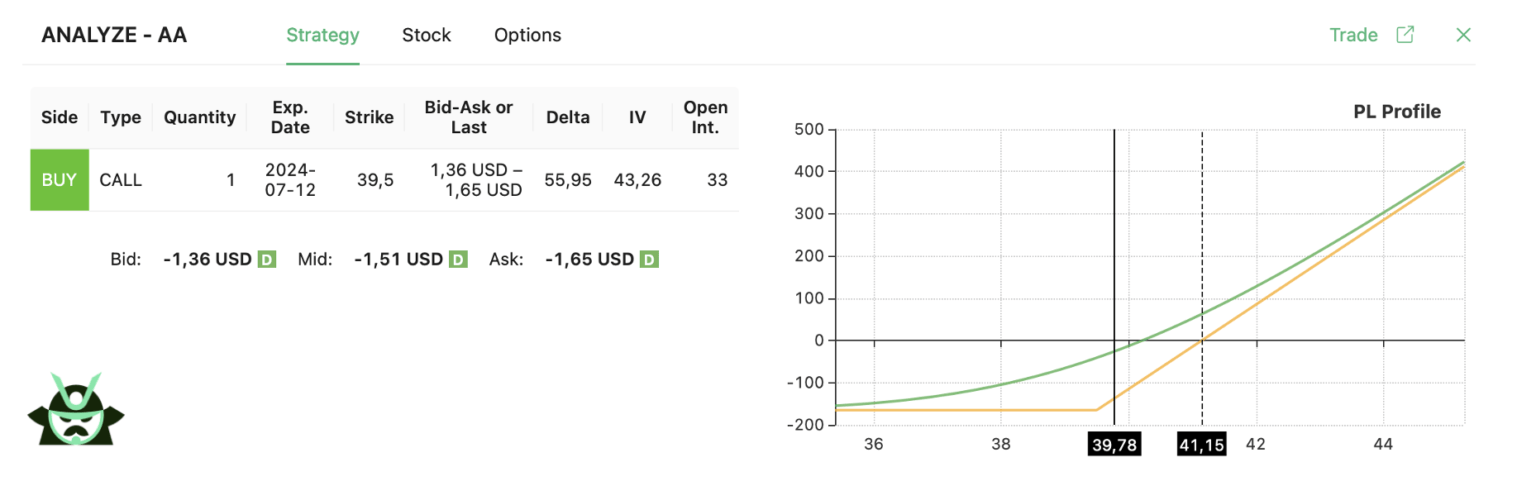This screenshot has width=1536, height=486.
Task: Click the 41,15 breakeven marker label
Action: pyautogui.click(x=1201, y=445)
